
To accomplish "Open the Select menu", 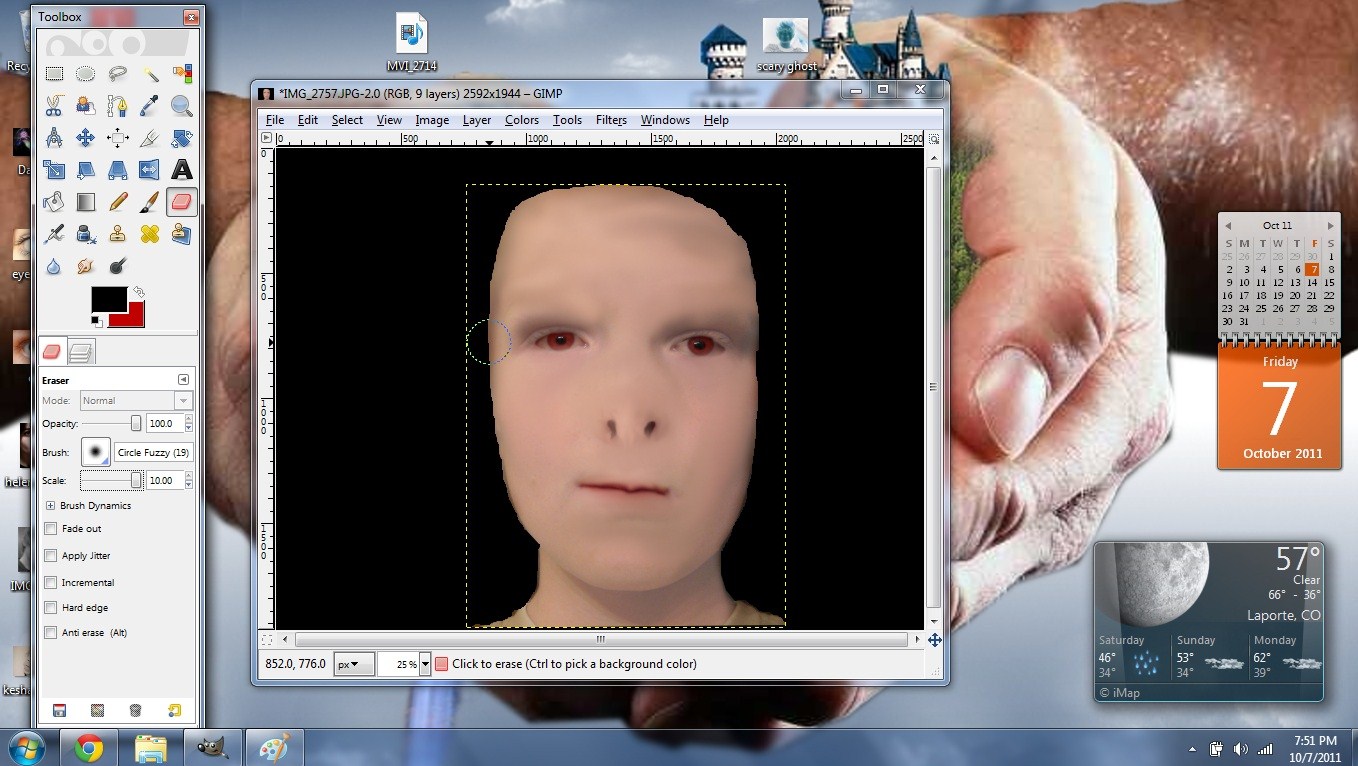I will (347, 120).
